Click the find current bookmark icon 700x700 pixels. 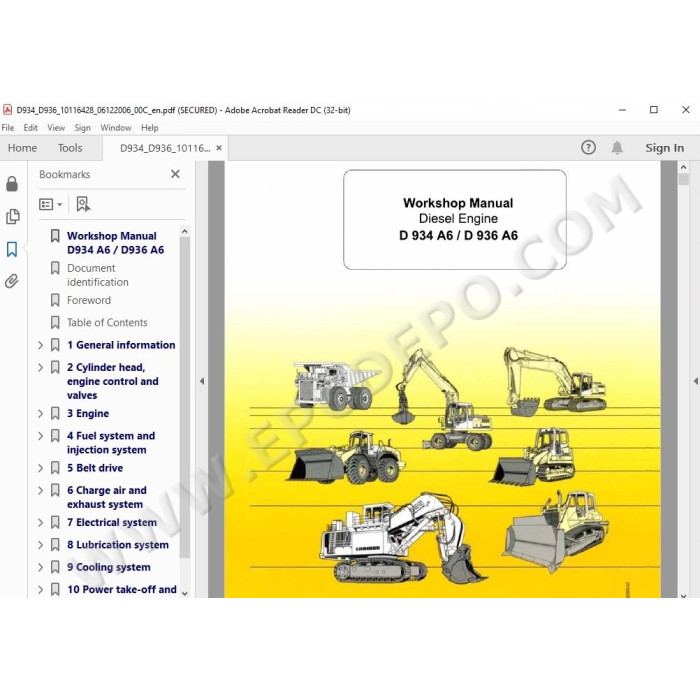coord(83,204)
